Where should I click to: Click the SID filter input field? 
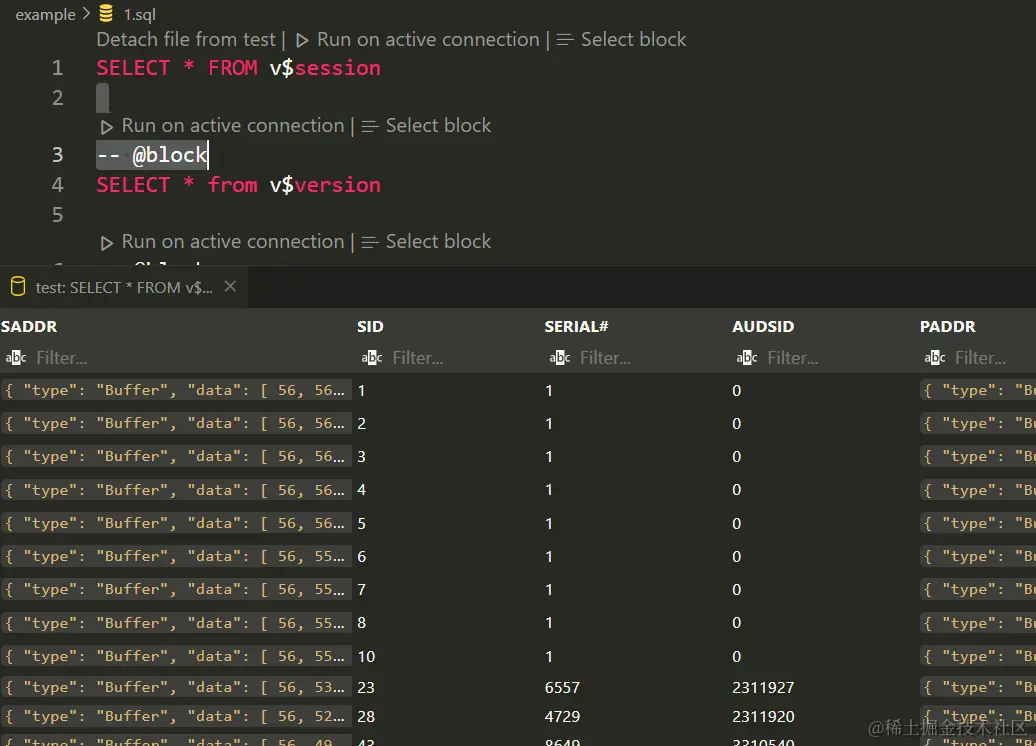462,357
